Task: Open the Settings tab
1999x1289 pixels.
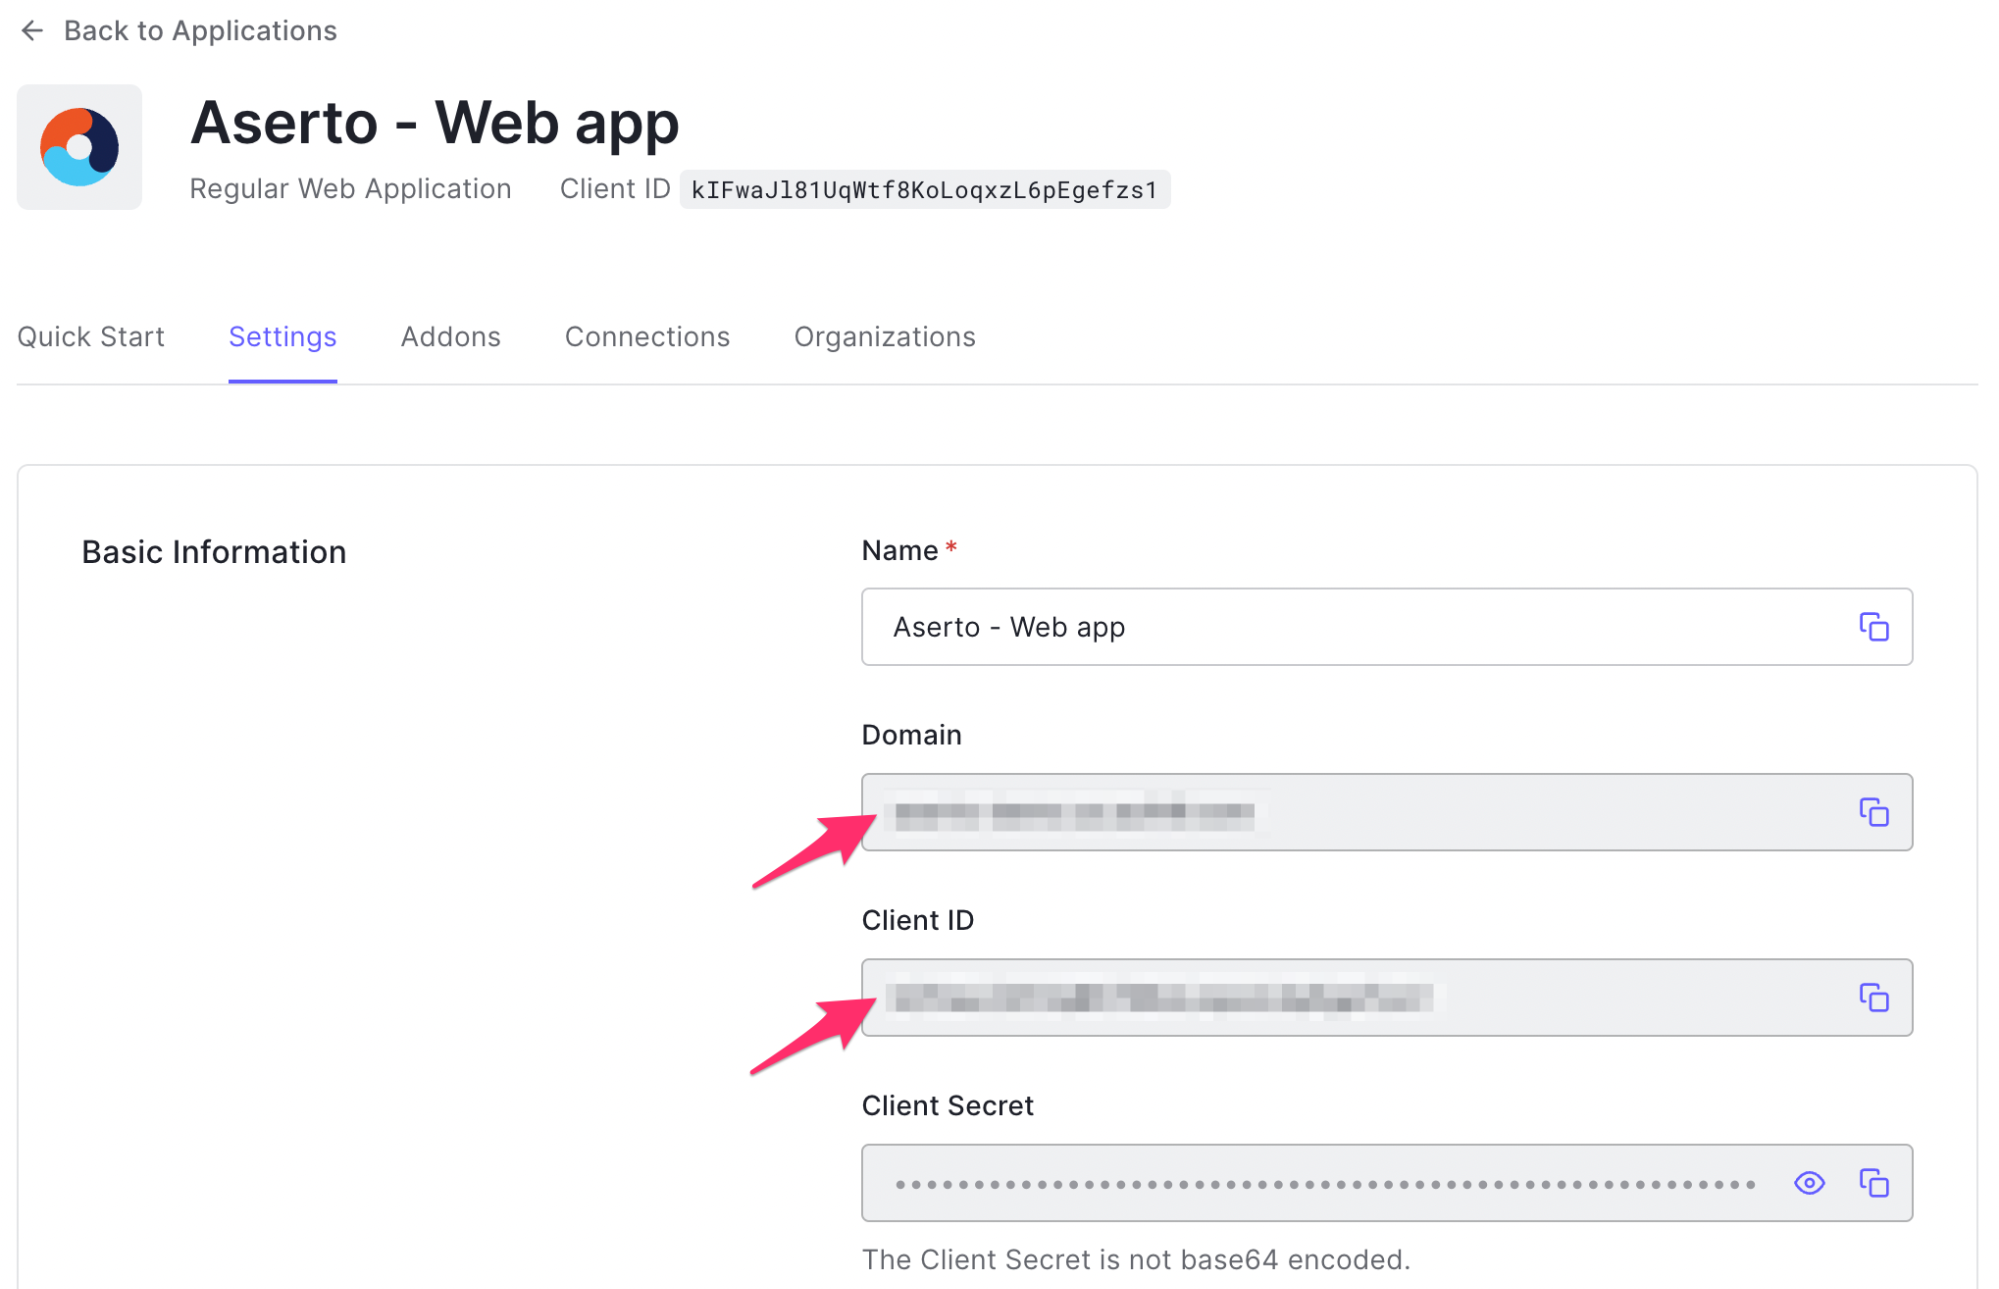Action: 283,337
